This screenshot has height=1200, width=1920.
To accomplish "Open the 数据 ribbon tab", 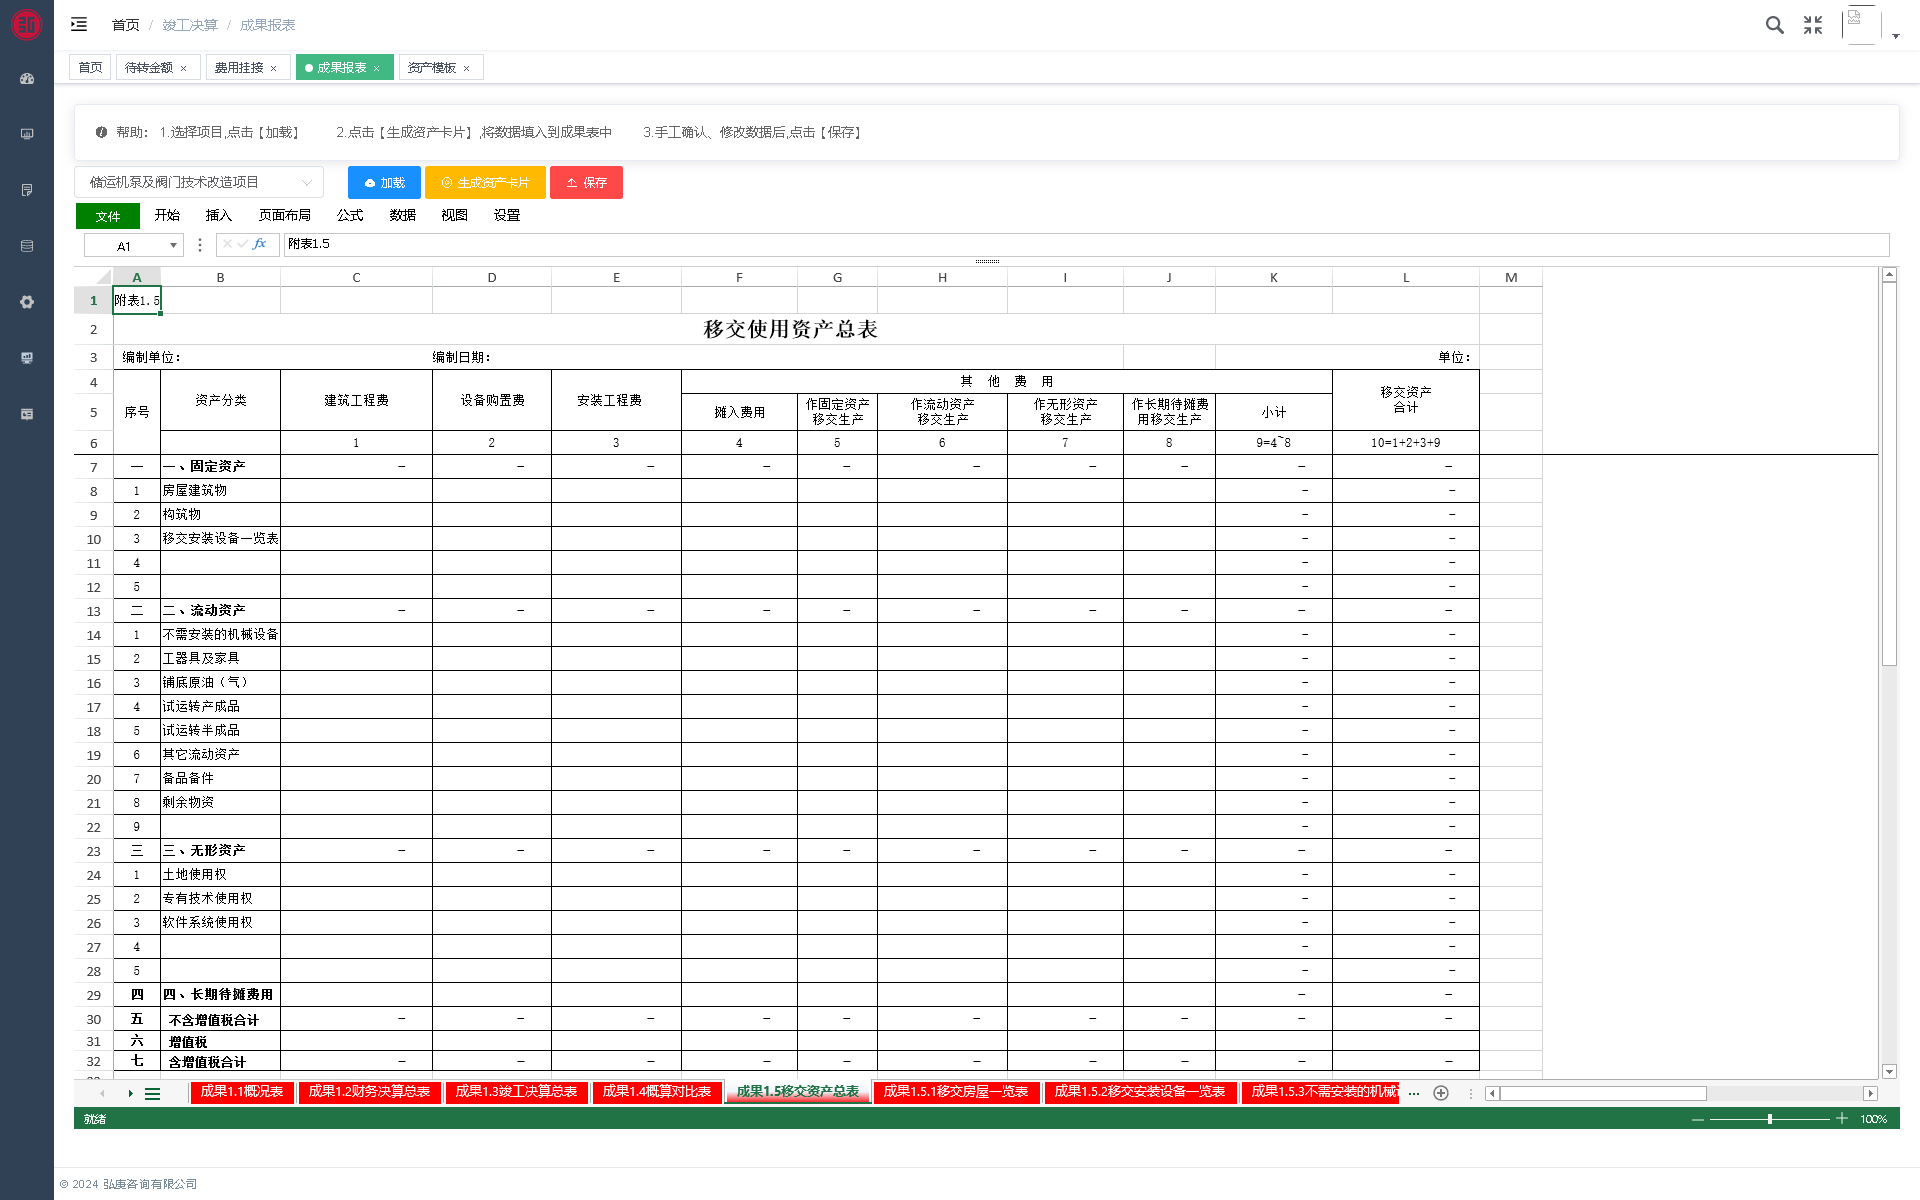I will (403, 215).
